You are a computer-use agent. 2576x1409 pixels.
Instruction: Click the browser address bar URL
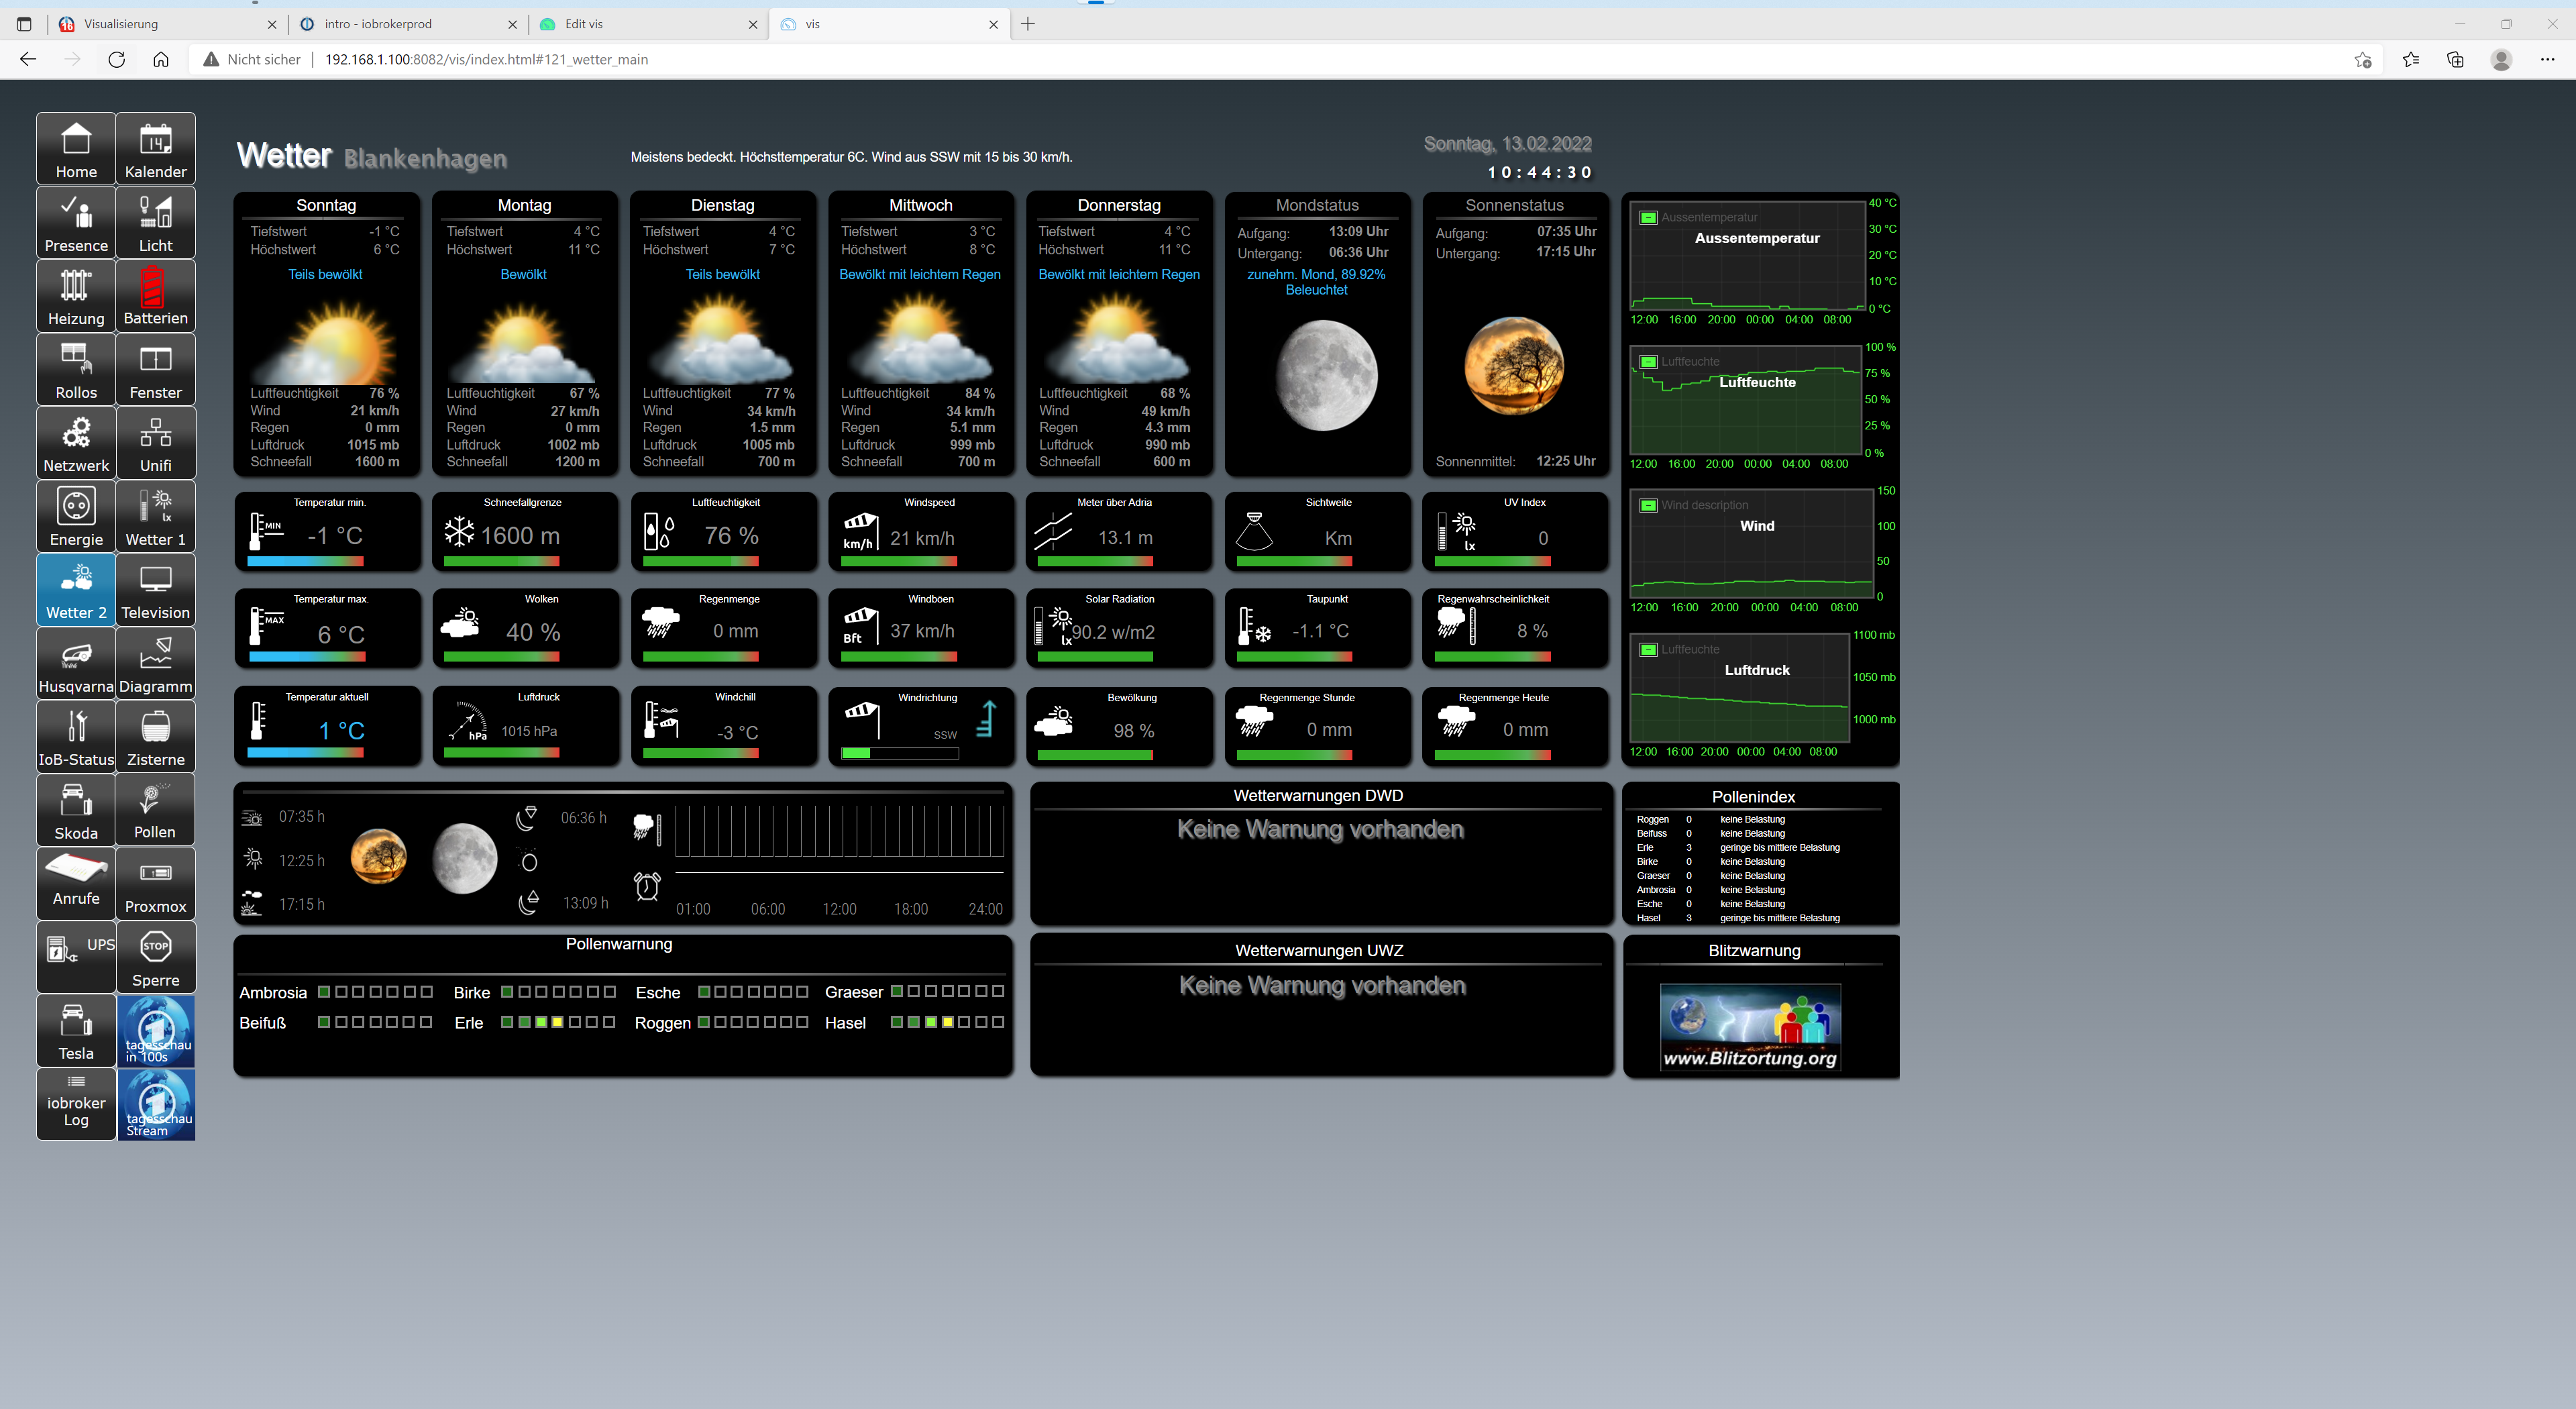tap(486, 59)
